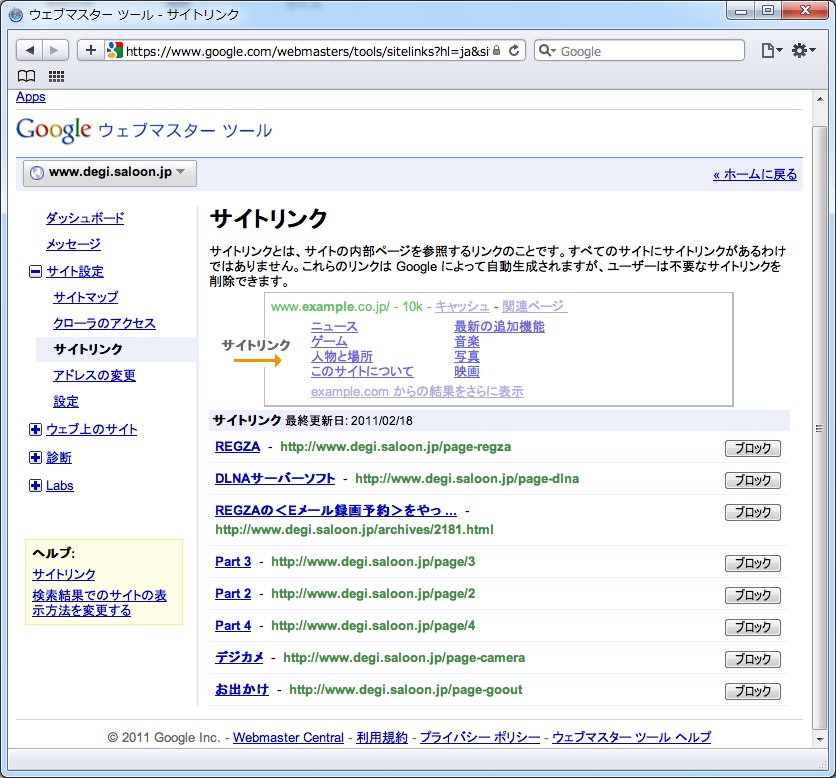Expand the 診断 section
Viewport: 836px width, 778px height.
35,458
